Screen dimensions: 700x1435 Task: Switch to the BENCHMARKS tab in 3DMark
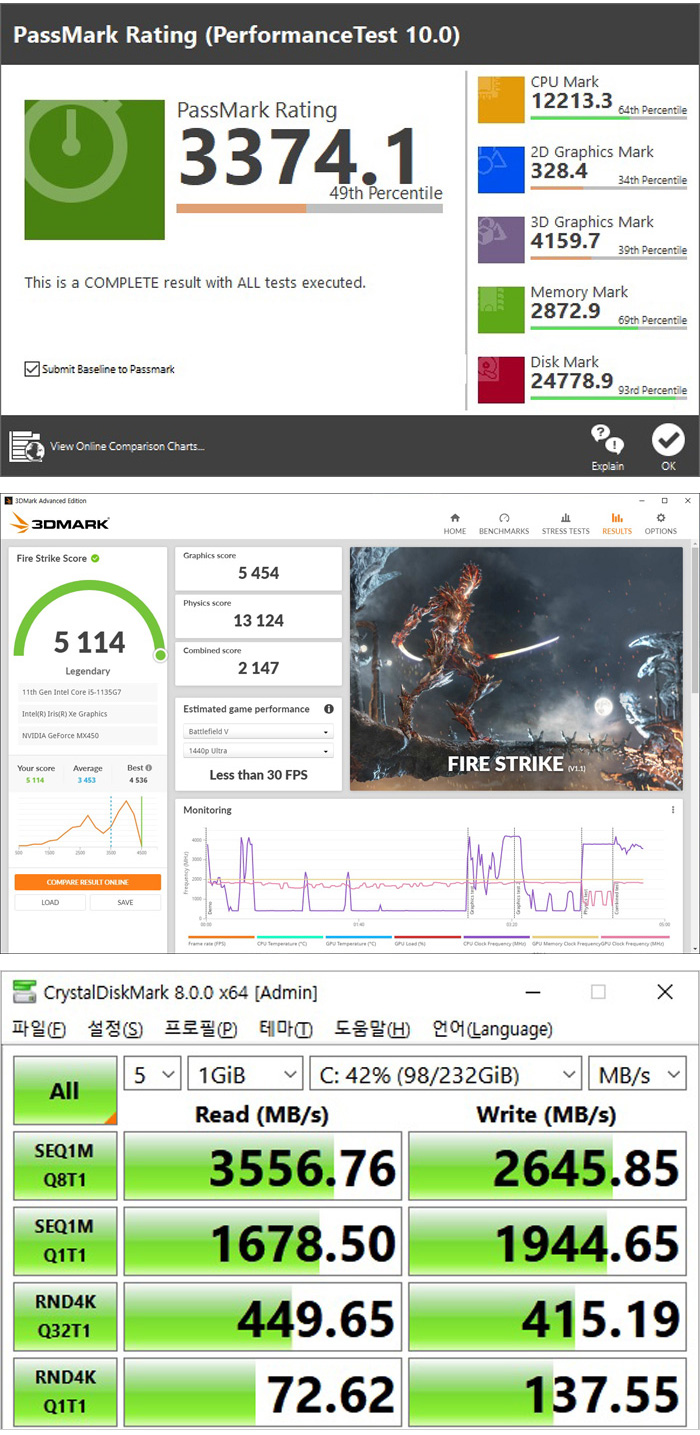(x=504, y=524)
